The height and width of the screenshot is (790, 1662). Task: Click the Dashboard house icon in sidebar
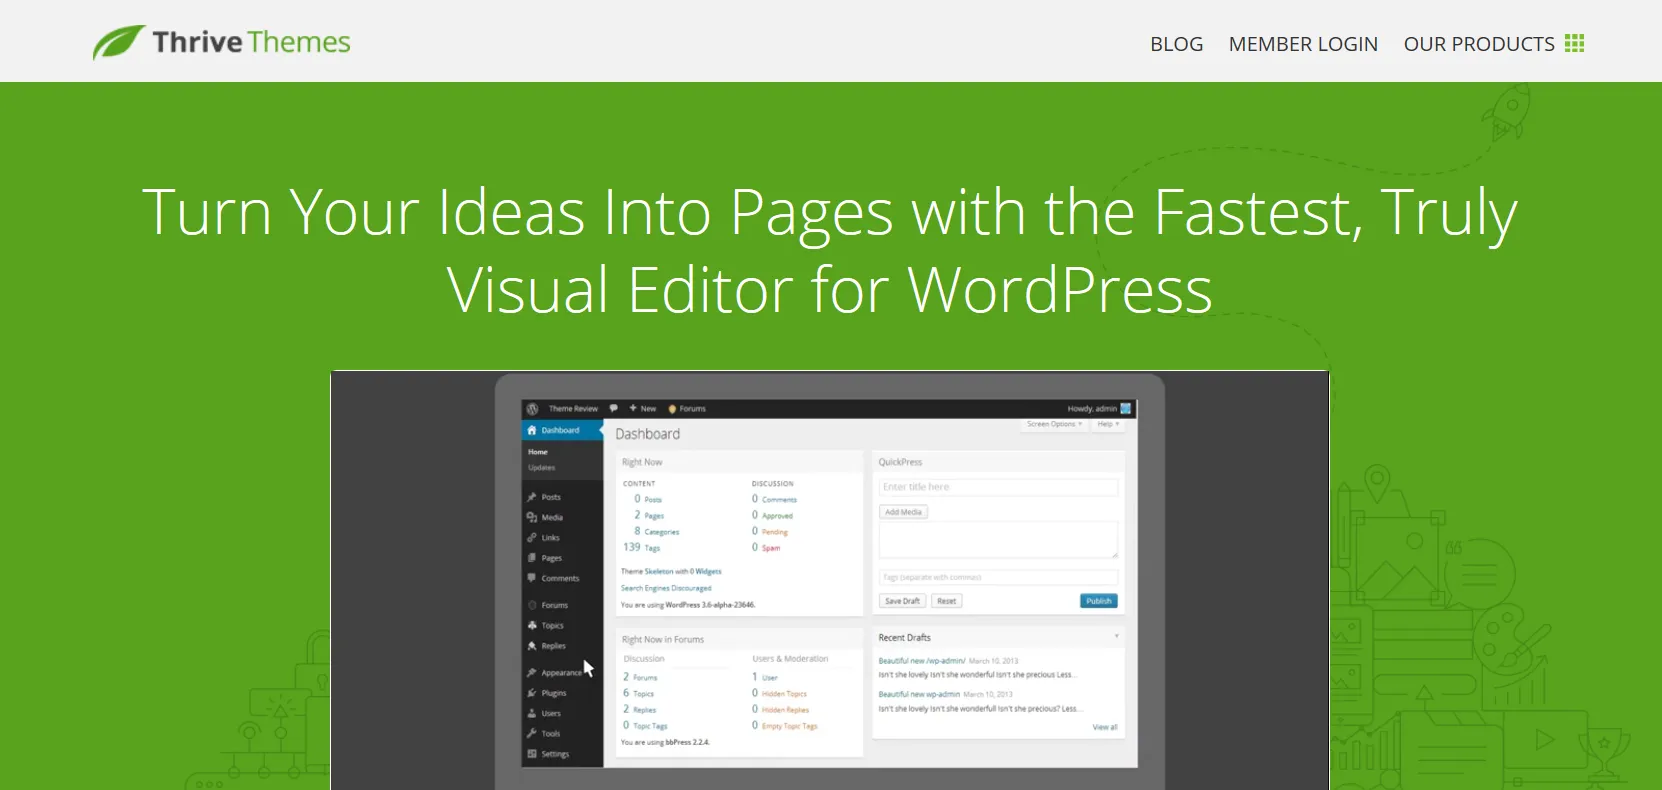pyautogui.click(x=532, y=430)
